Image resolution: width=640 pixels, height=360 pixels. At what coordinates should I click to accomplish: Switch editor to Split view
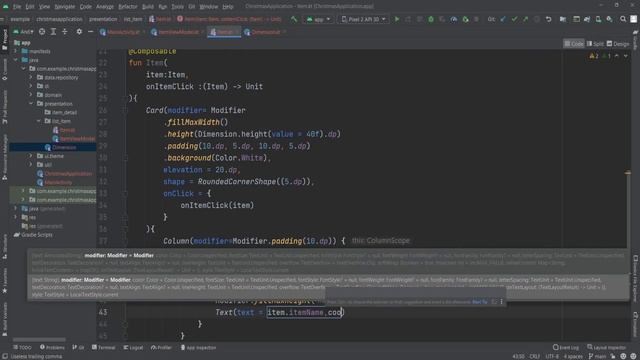(595, 44)
